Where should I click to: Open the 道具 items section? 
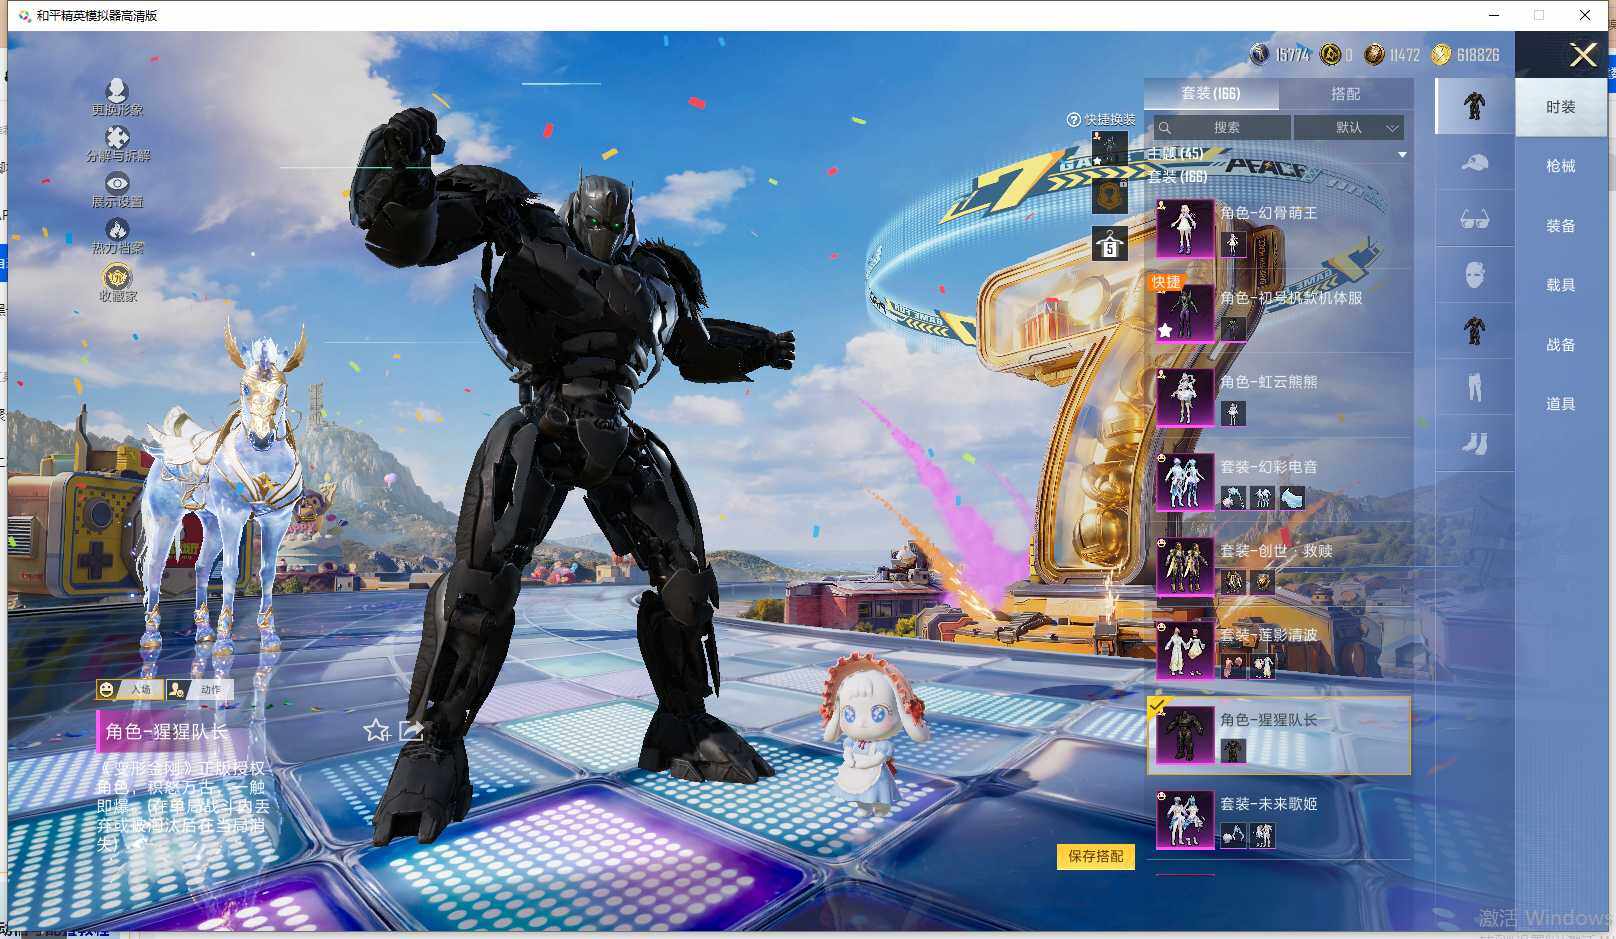click(1560, 404)
